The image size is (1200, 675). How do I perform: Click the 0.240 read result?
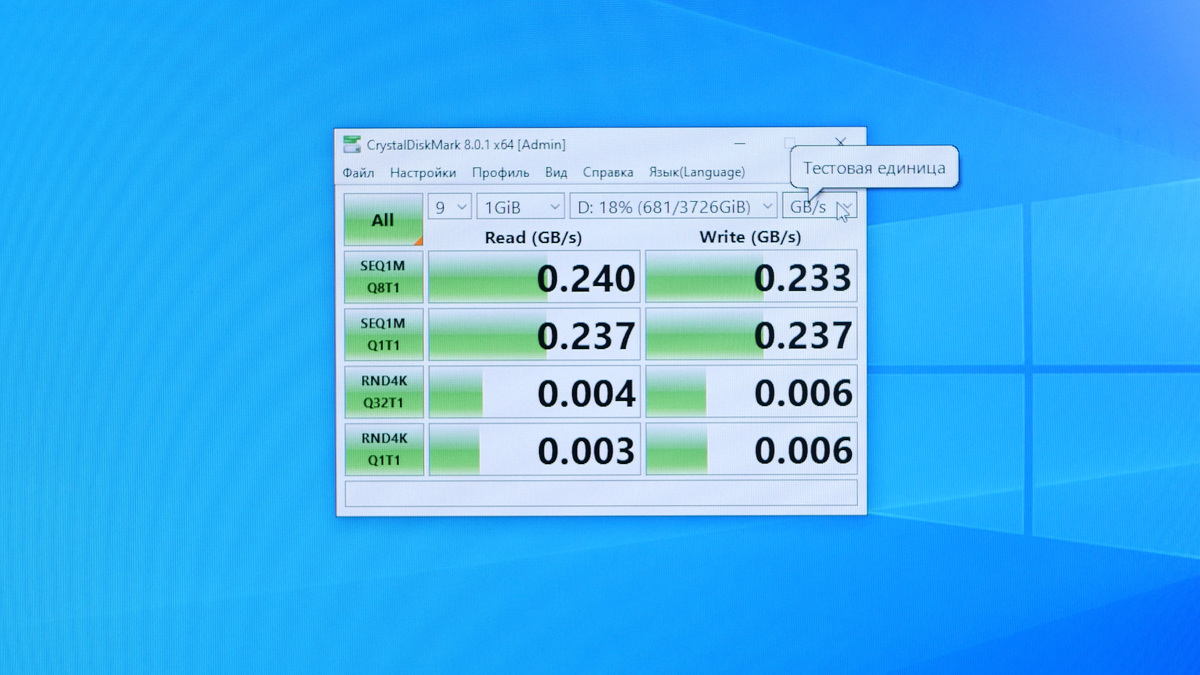click(x=534, y=277)
